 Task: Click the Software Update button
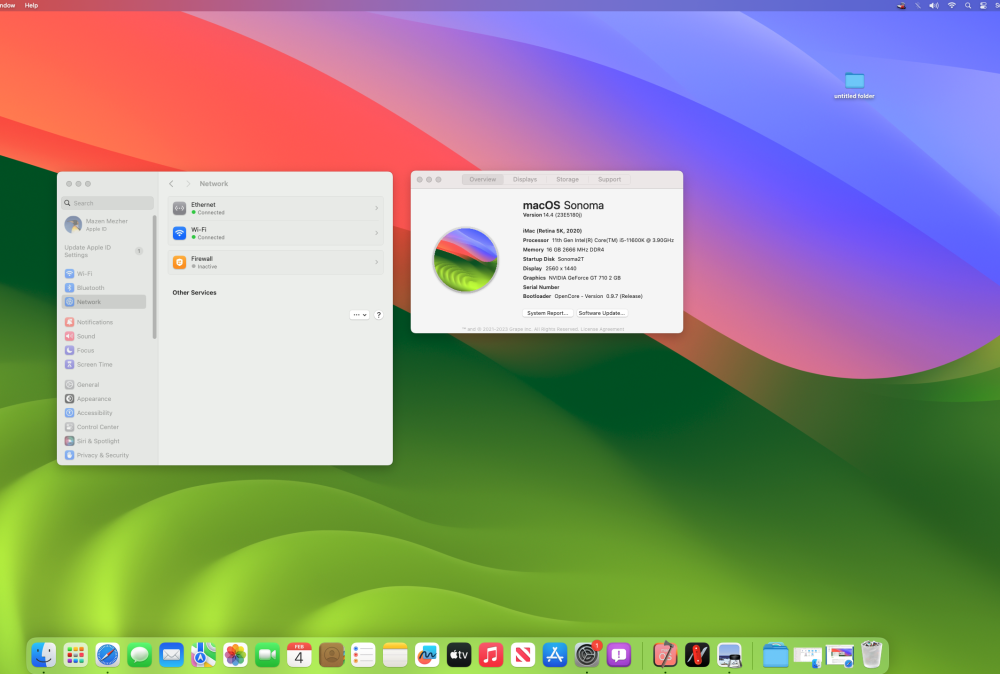[x=601, y=313]
